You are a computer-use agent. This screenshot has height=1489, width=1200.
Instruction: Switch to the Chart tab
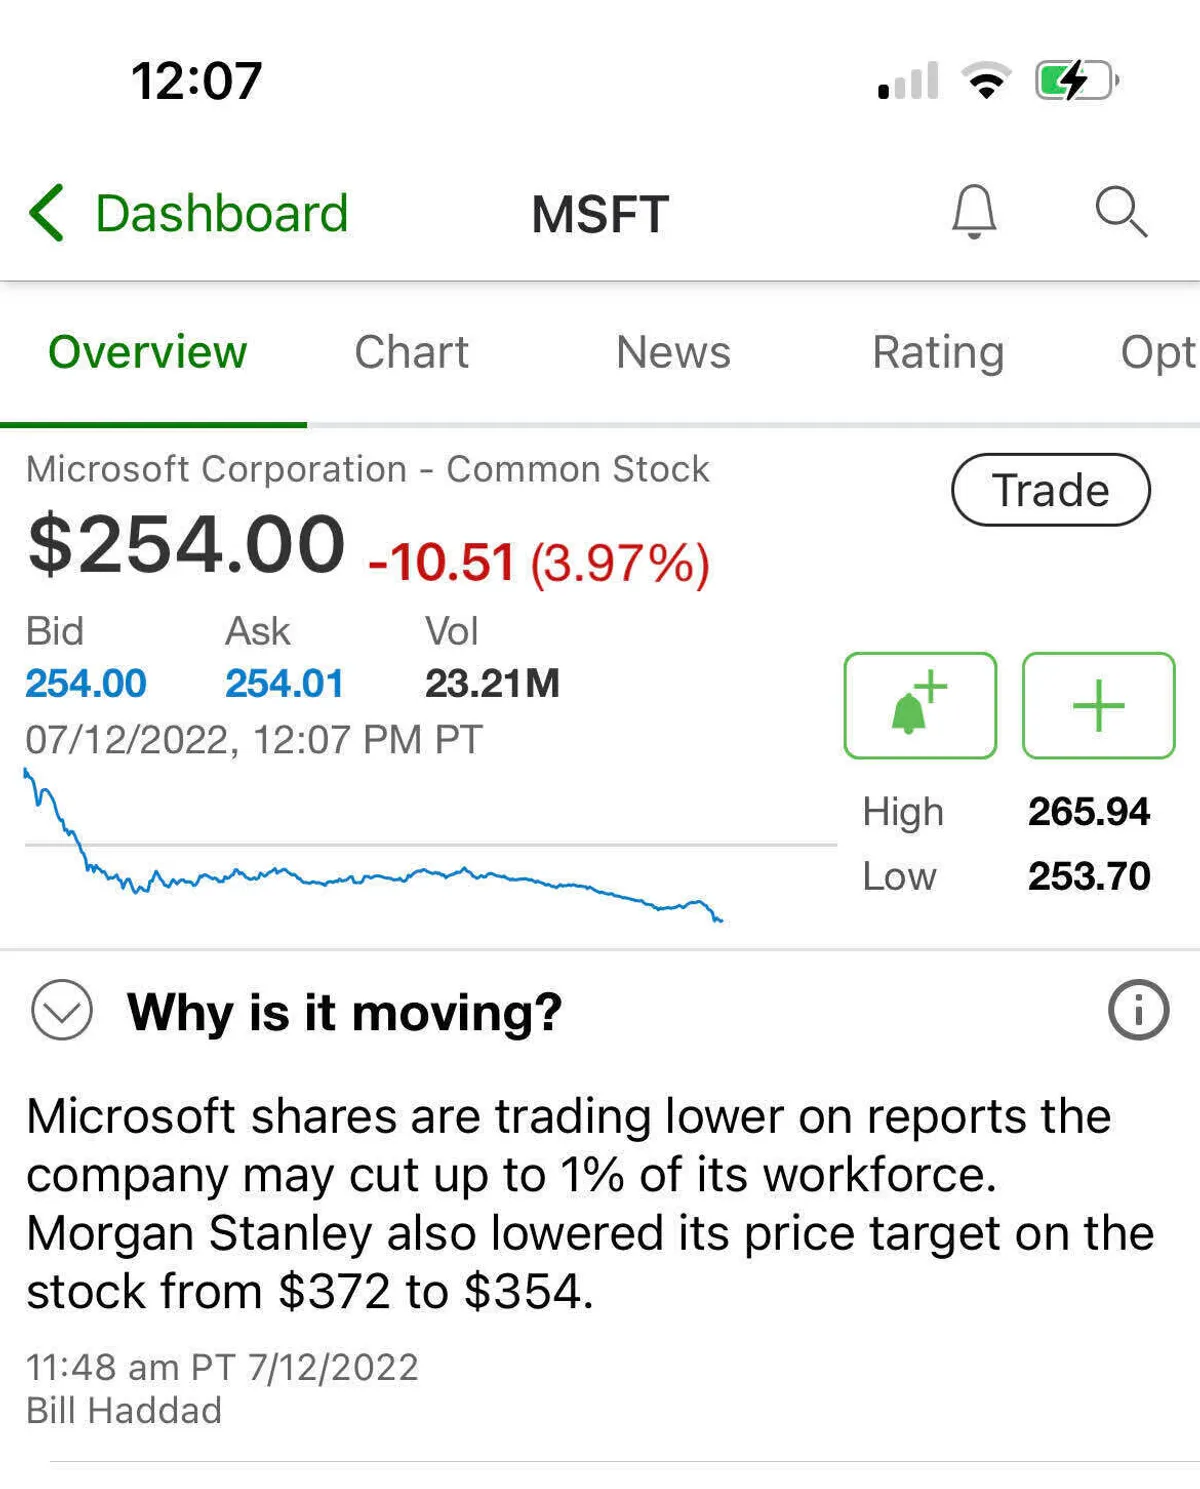[x=411, y=352]
